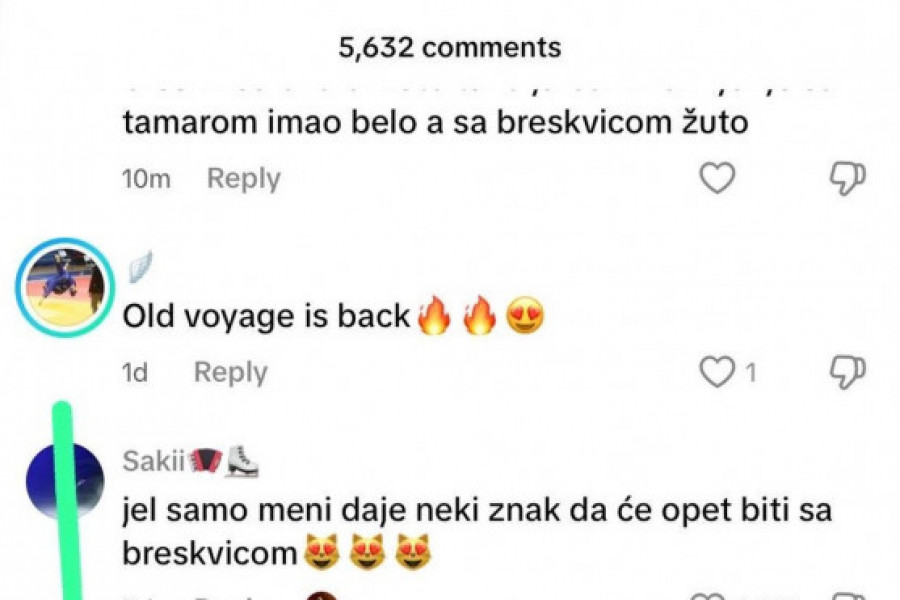Click the '10m' comment timestamp
This screenshot has height=600, width=900.
[146, 179]
